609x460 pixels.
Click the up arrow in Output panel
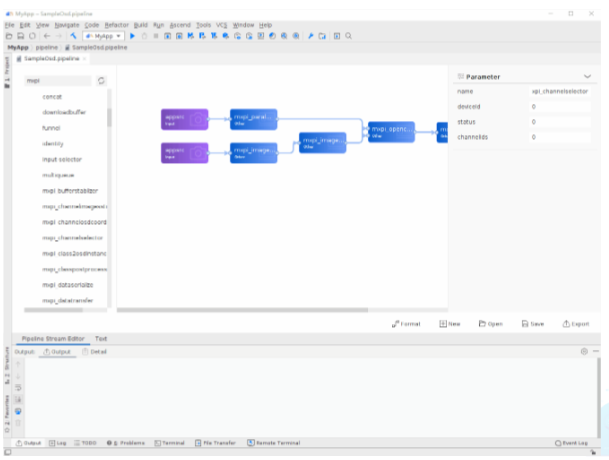18,364
